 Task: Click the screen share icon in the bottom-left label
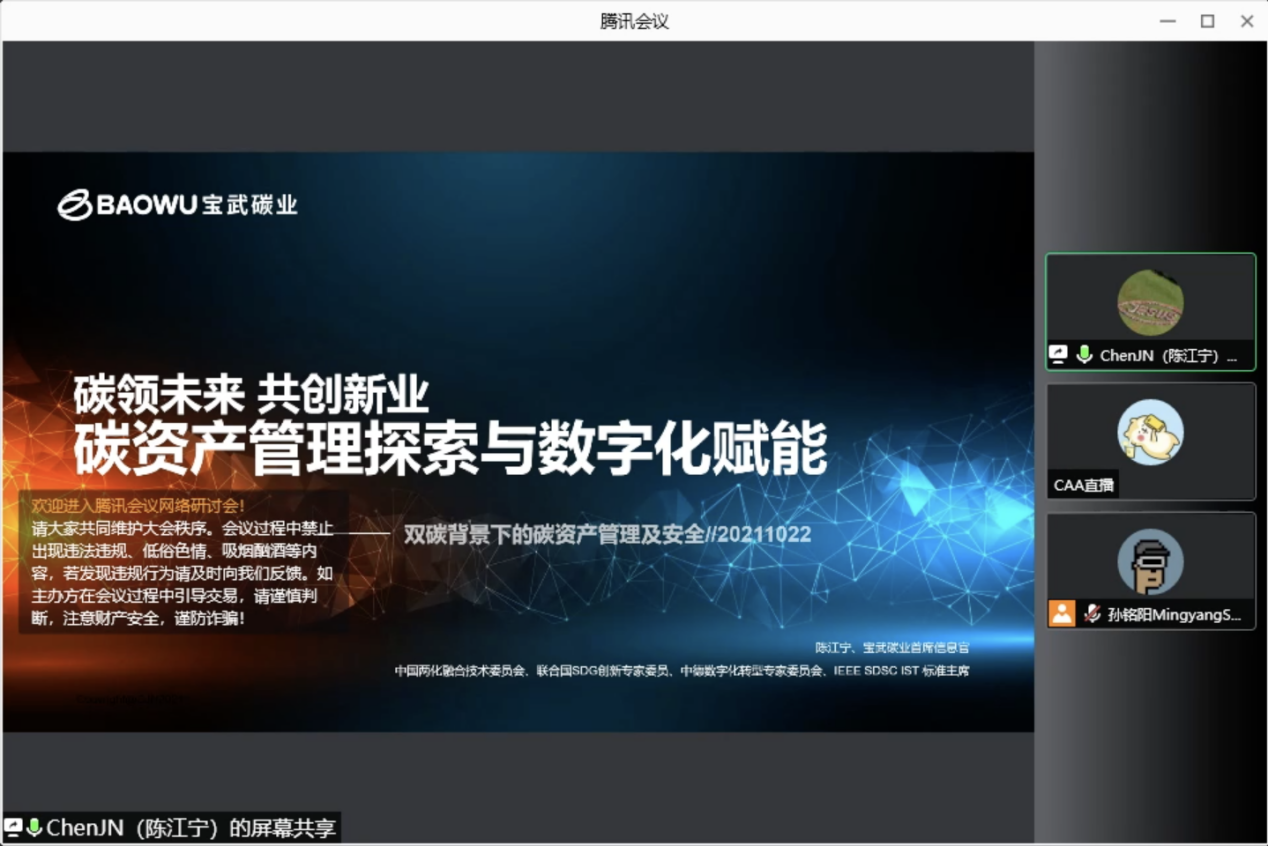(x=13, y=828)
